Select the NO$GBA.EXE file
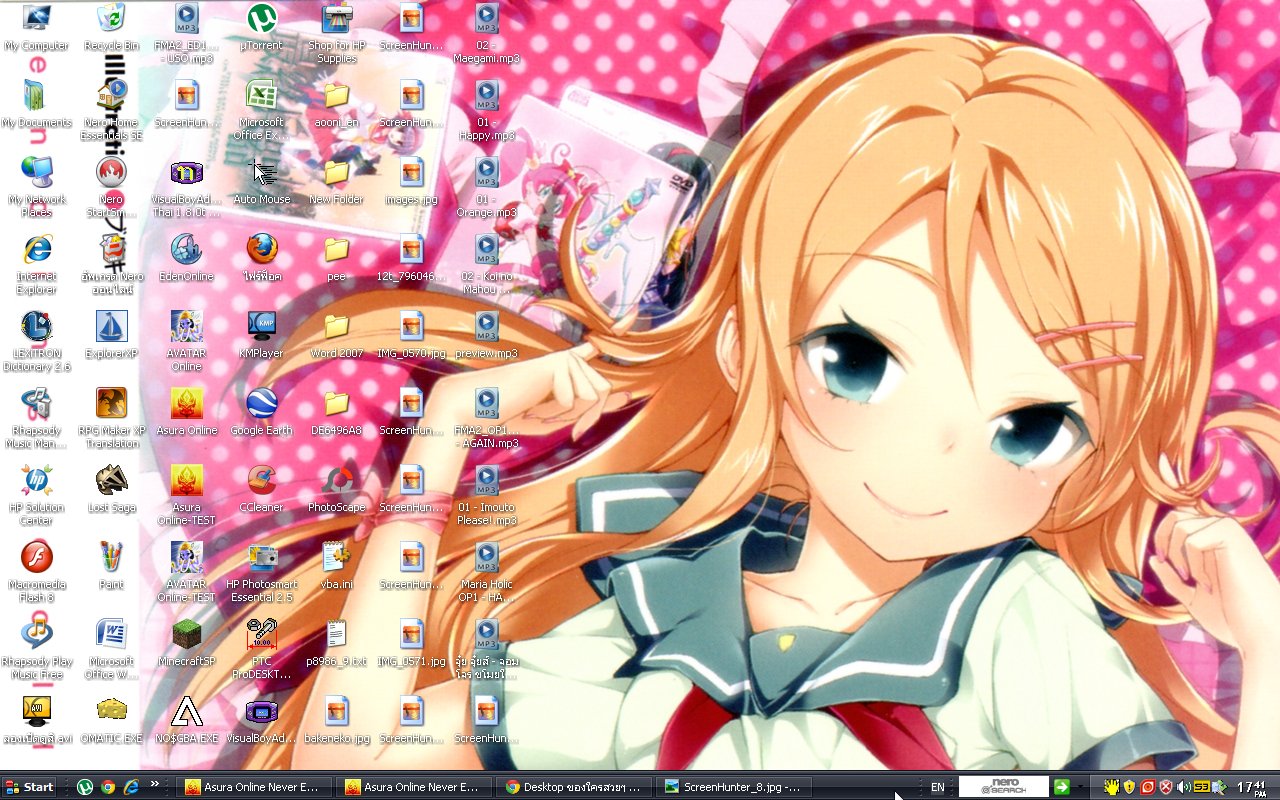This screenshot has width=1280, height=800. point(186,720)
